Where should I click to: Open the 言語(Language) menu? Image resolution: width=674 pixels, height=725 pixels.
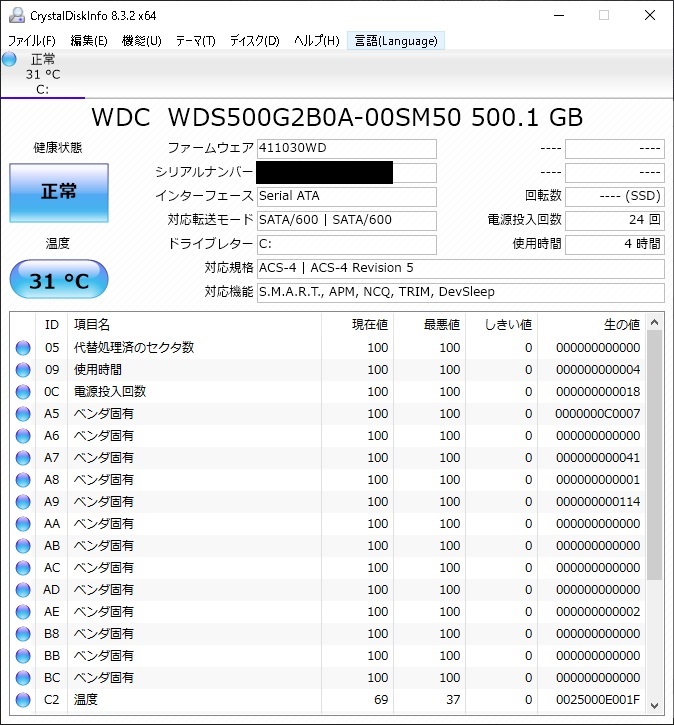click(396, 41)
